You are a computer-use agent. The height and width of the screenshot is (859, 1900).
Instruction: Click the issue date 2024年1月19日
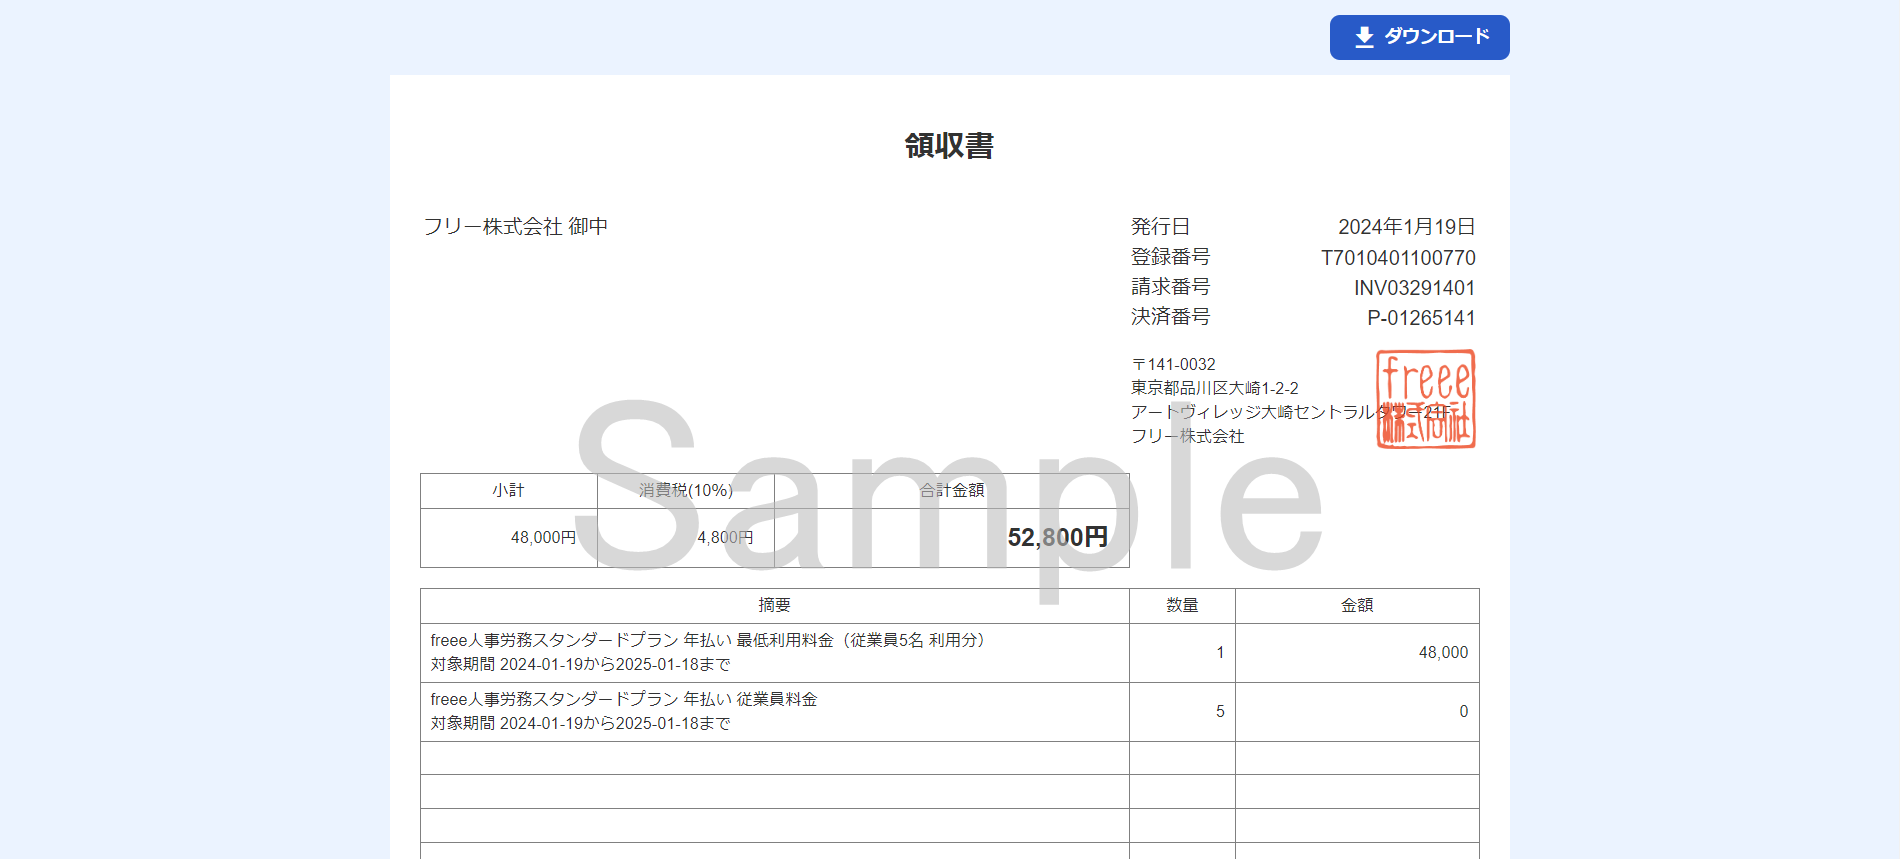click(1407, 227)
